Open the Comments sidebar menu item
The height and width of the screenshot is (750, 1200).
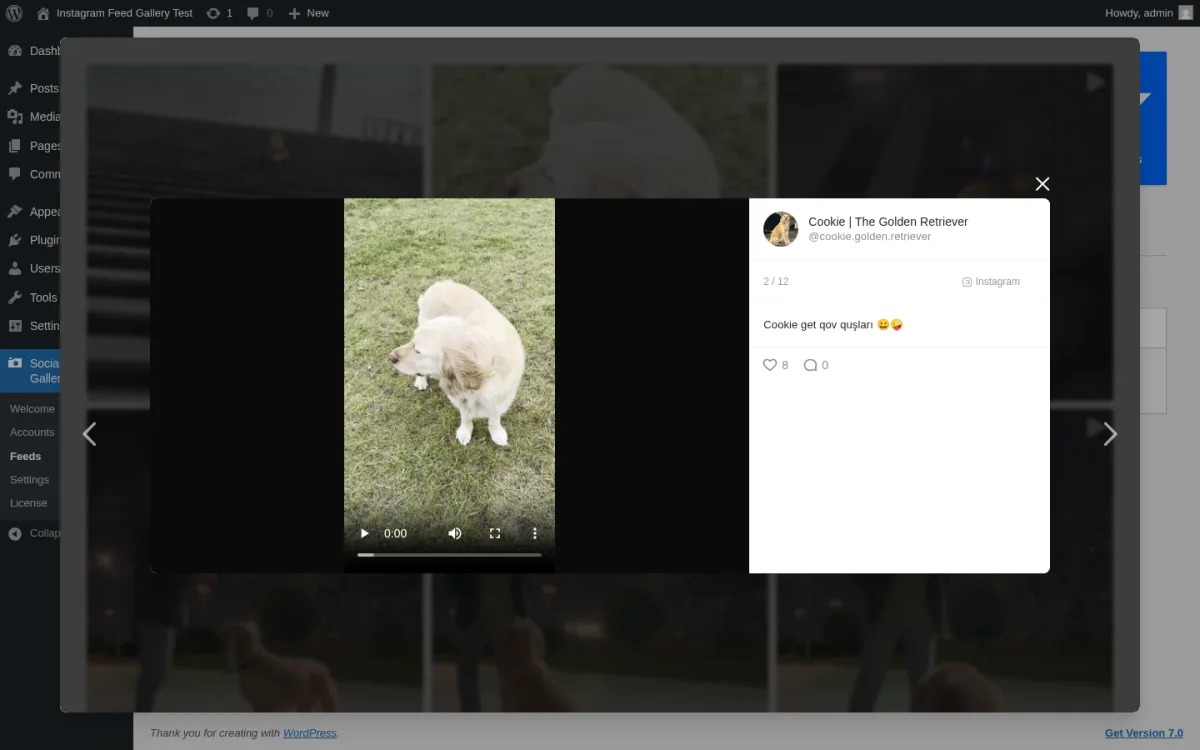click(30, 174)
